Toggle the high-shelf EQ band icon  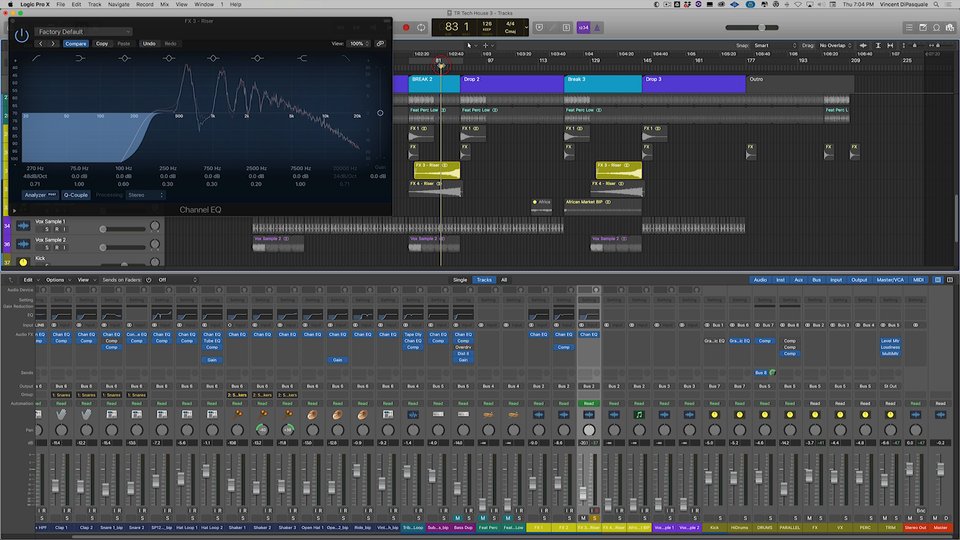click(302, 58)
